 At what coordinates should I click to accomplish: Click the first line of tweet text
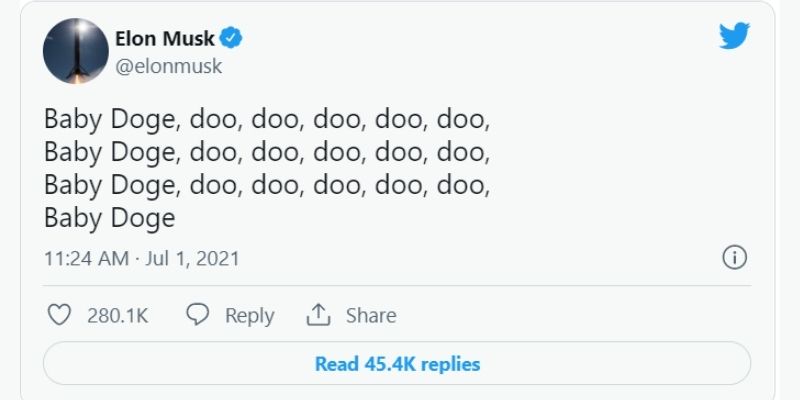[267, 121]
